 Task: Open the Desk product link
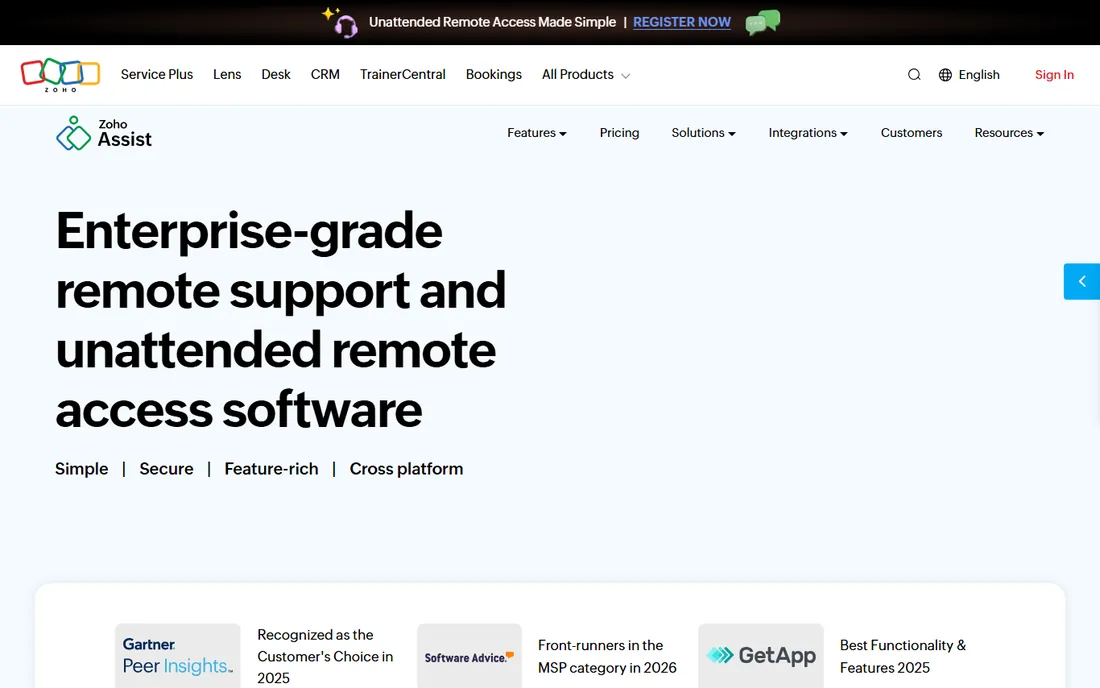point(276,74)
